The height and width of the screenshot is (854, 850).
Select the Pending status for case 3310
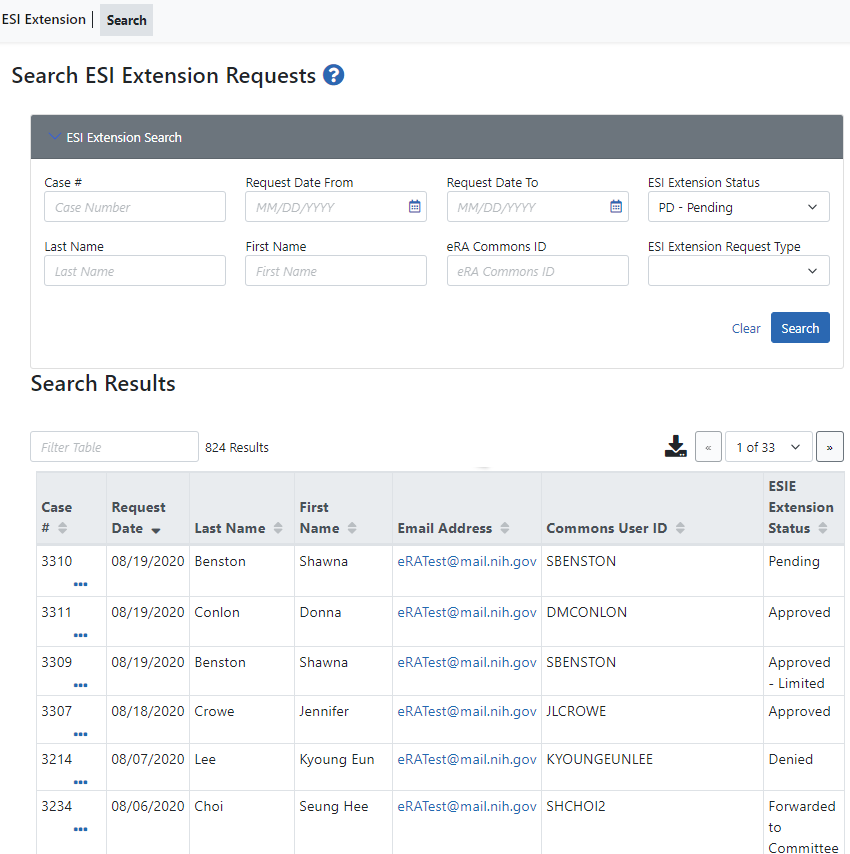click(x=794, y=562)
